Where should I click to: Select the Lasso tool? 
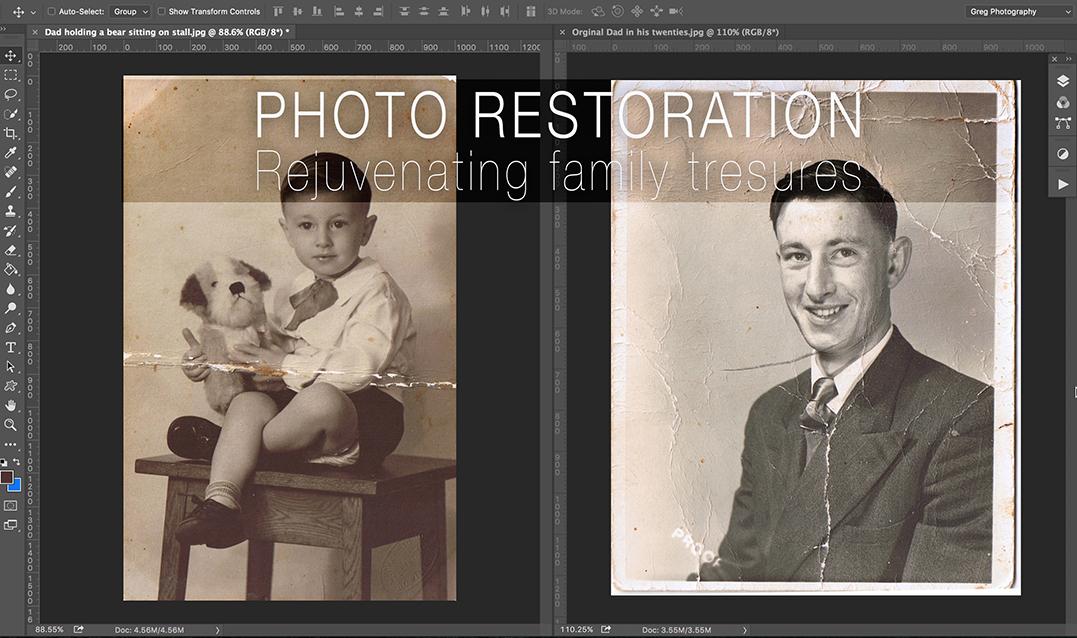(x=11, y=94)
